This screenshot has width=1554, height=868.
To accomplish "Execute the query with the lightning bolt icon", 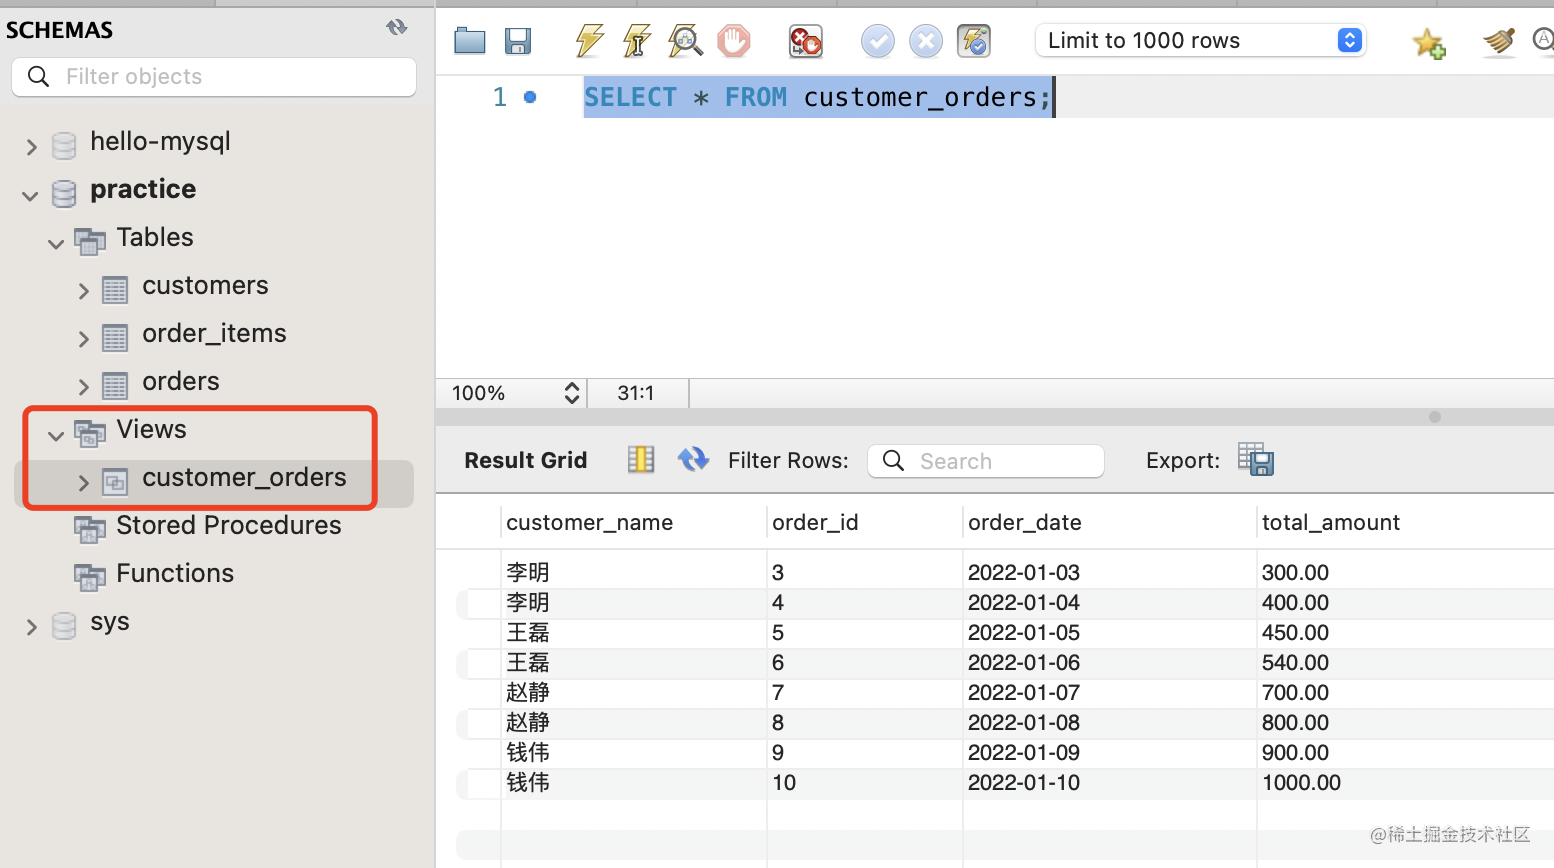I will click(589, 41).
